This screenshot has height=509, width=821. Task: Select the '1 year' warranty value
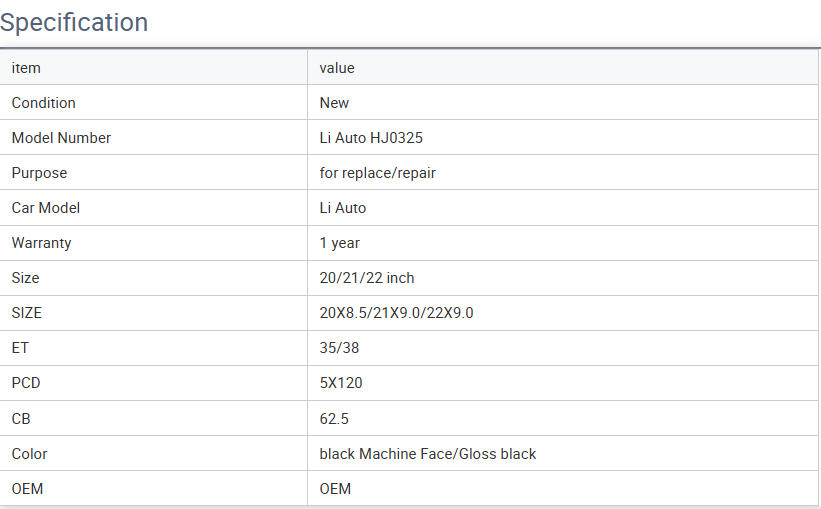339,243
